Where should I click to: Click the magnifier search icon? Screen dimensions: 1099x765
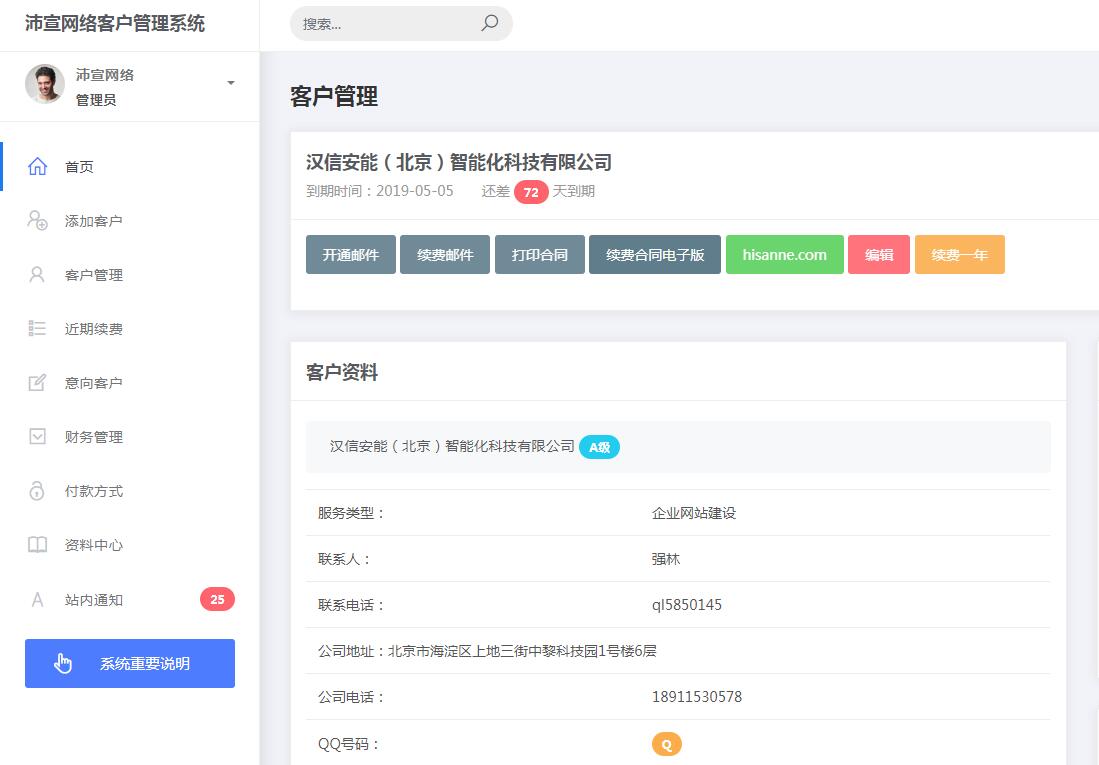(489, 23)
